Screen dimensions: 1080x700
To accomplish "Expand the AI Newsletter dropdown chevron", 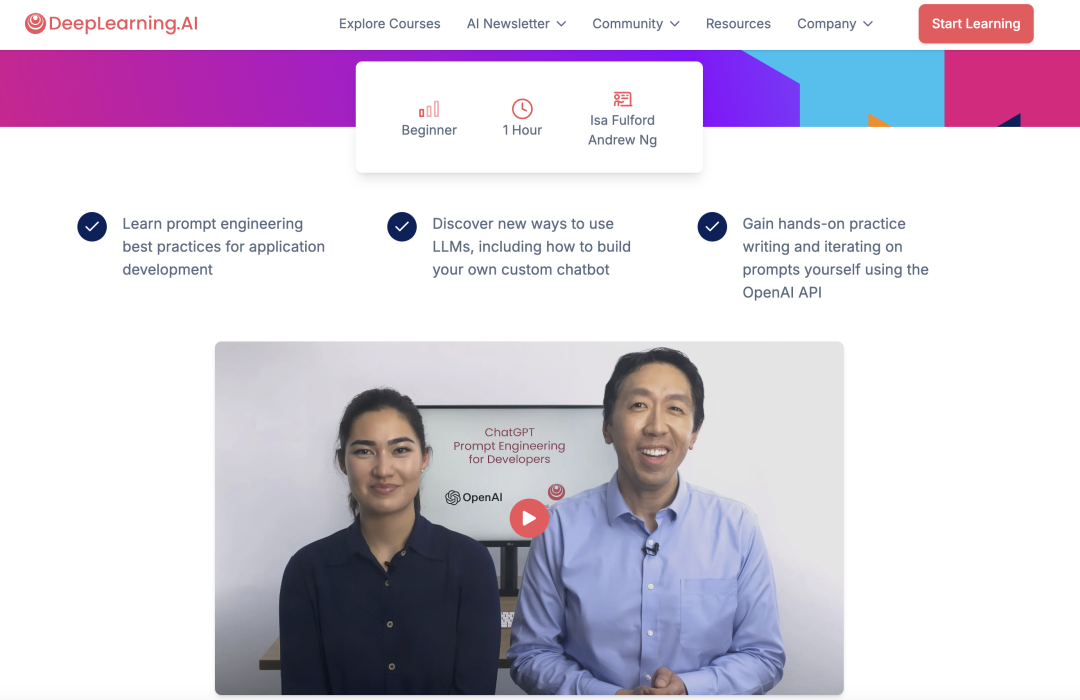I will click(561, 23).
